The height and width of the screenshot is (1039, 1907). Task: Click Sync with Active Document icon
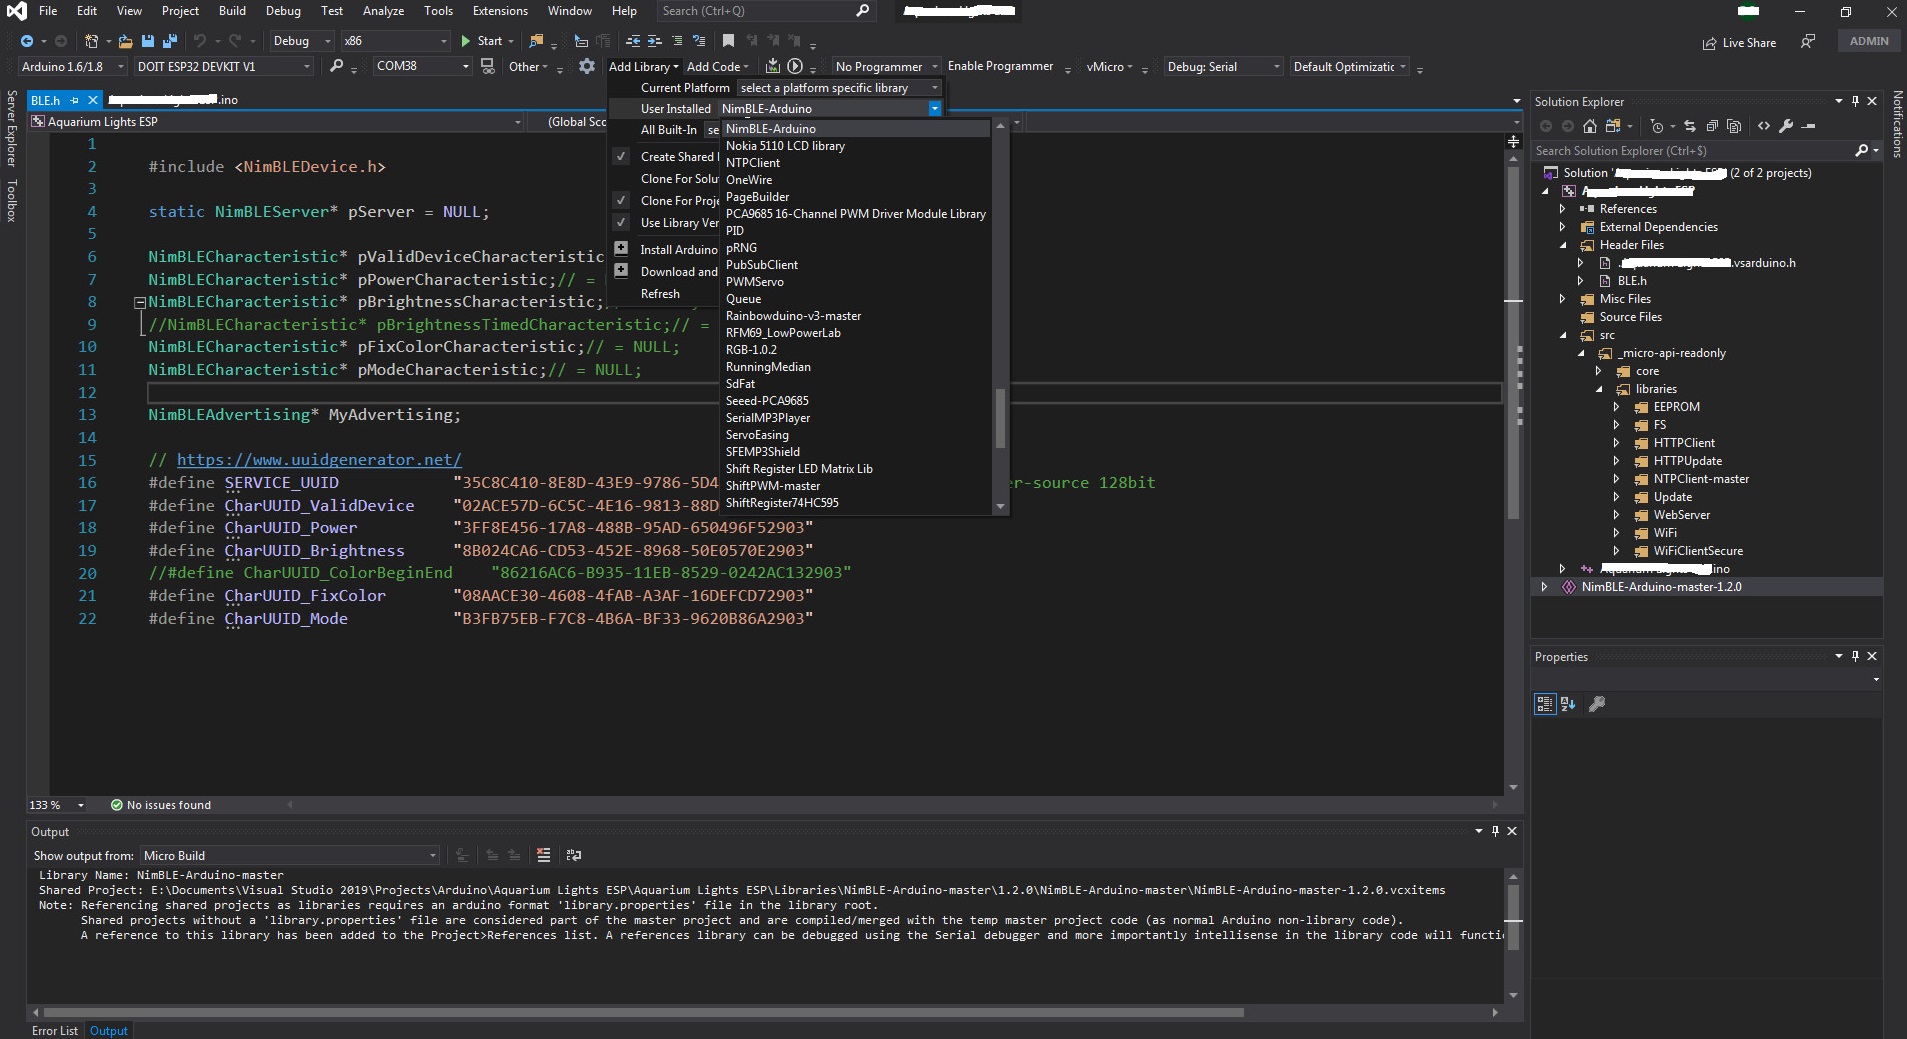coord(1690,126)
